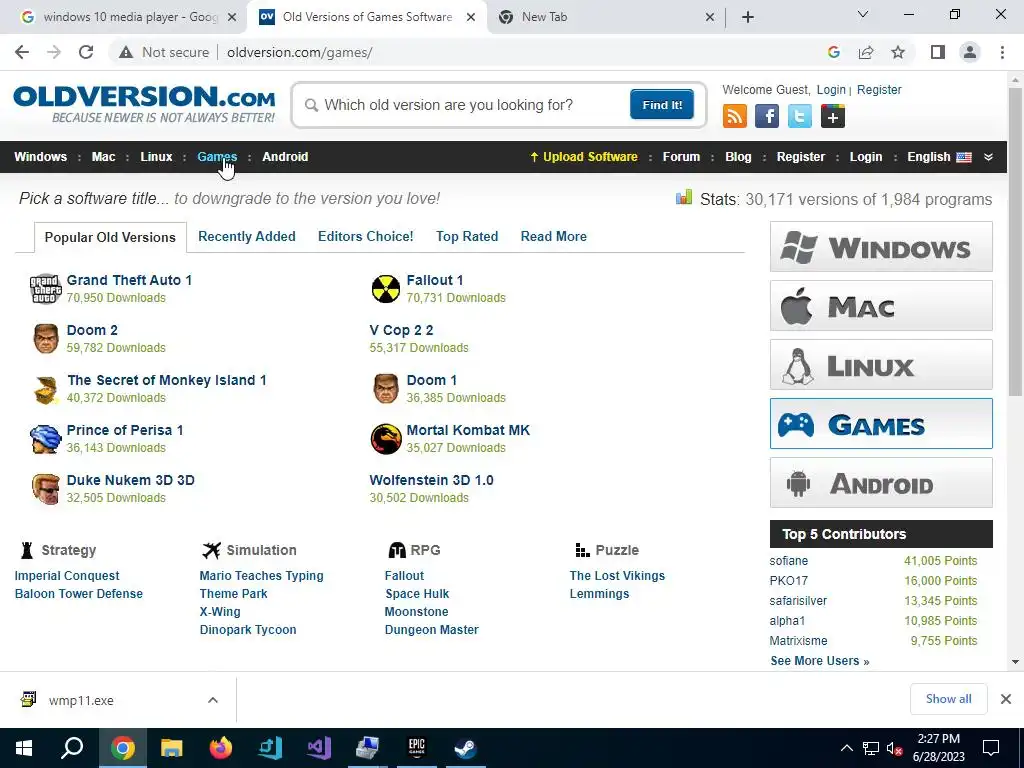Click the Google icon in address bar
This screenshot has height=768, width=1024.
point(833,52)
